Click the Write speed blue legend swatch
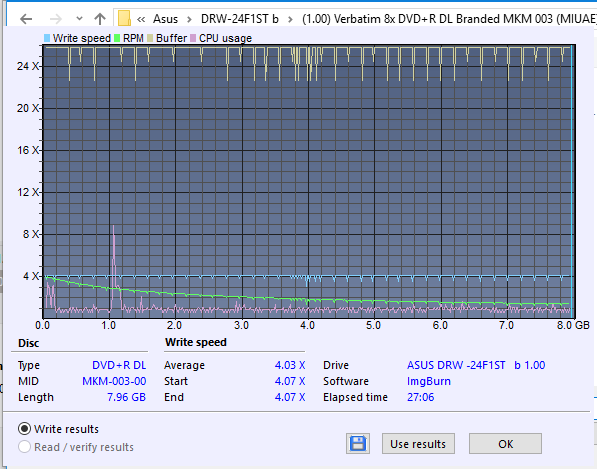Viewport: 597px width, 469px height. (x=47, y=38)
